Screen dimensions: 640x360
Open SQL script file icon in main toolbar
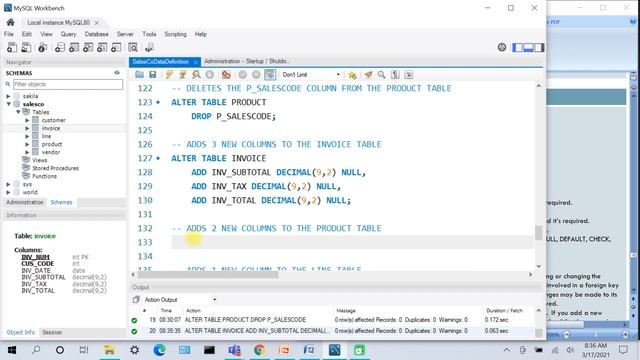pyautogui.click(x=26, y=47)
